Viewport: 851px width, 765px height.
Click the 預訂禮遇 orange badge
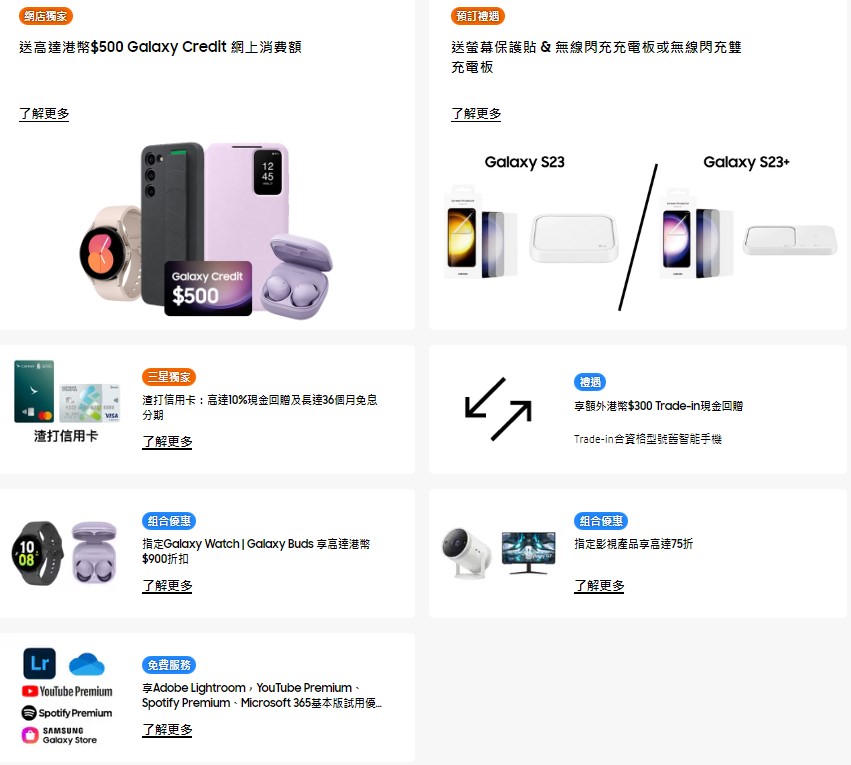(x=478, y=16)
